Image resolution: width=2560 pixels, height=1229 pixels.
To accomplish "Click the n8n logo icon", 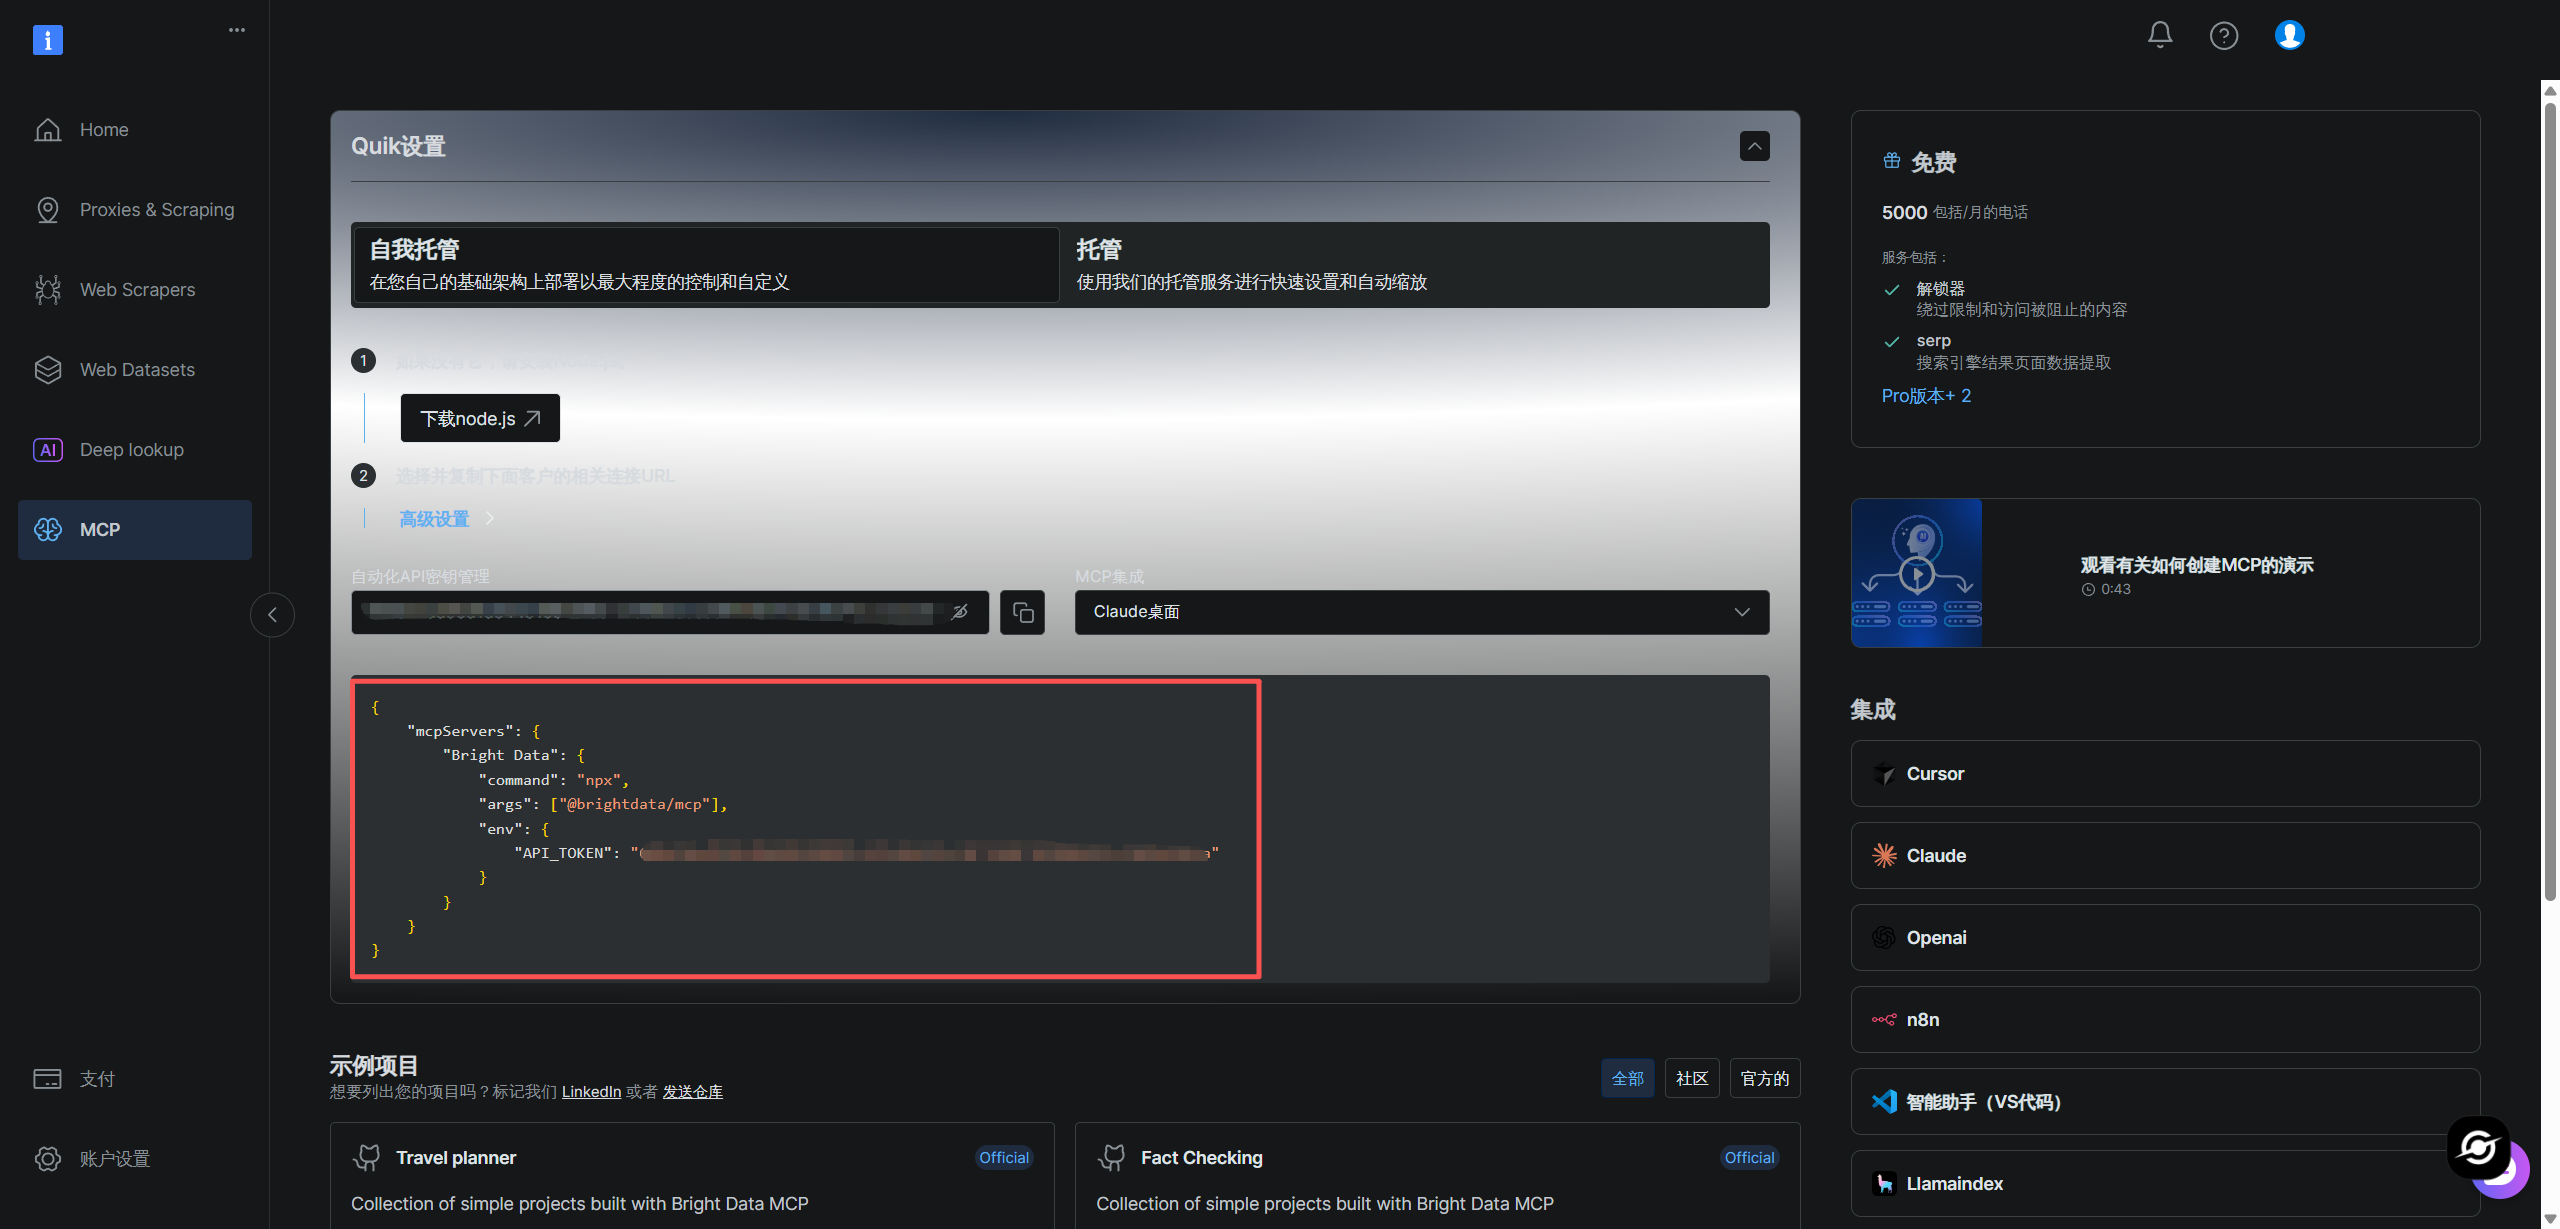I will pos(1884,1020).
